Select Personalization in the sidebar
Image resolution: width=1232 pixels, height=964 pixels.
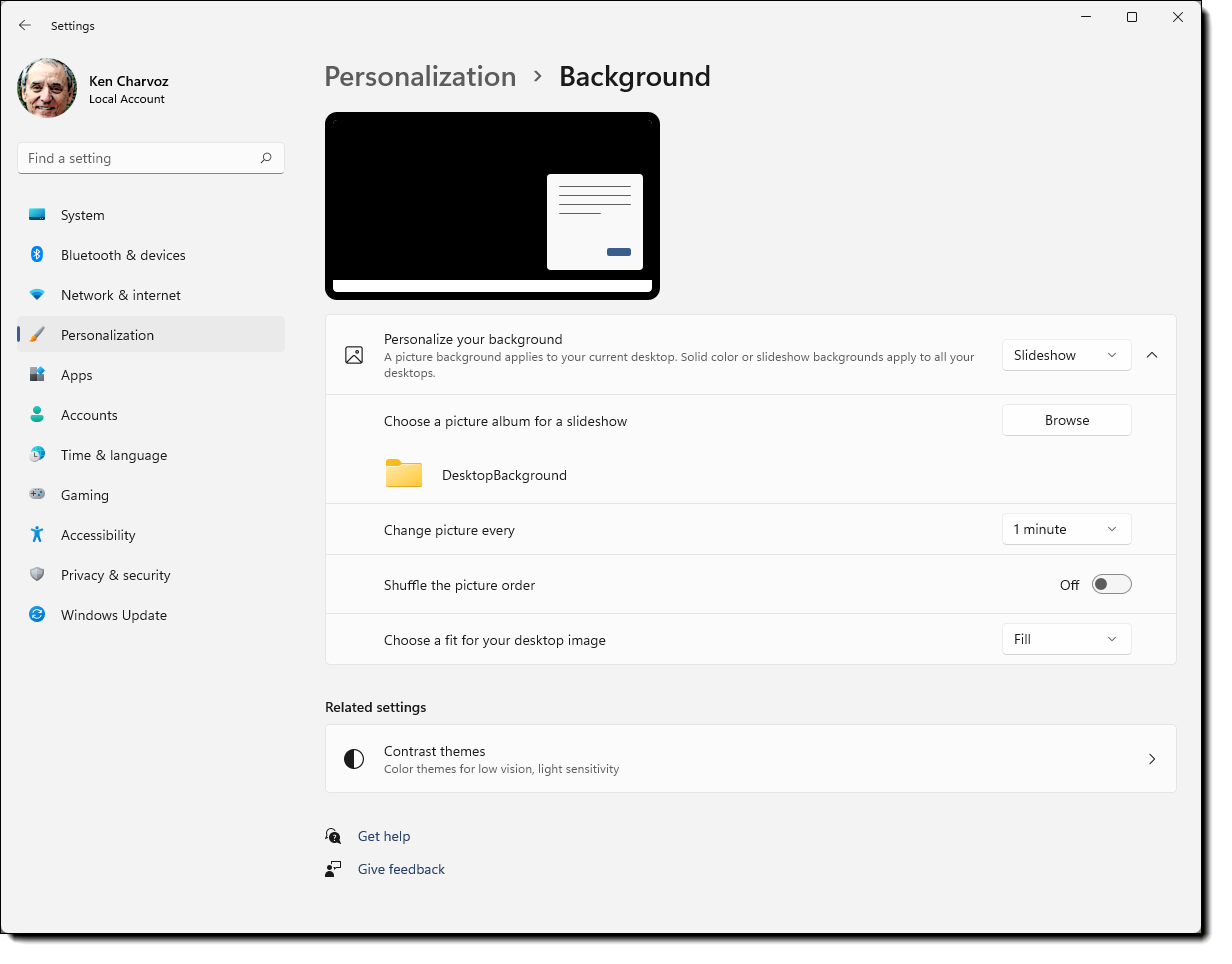click(151, 335)
